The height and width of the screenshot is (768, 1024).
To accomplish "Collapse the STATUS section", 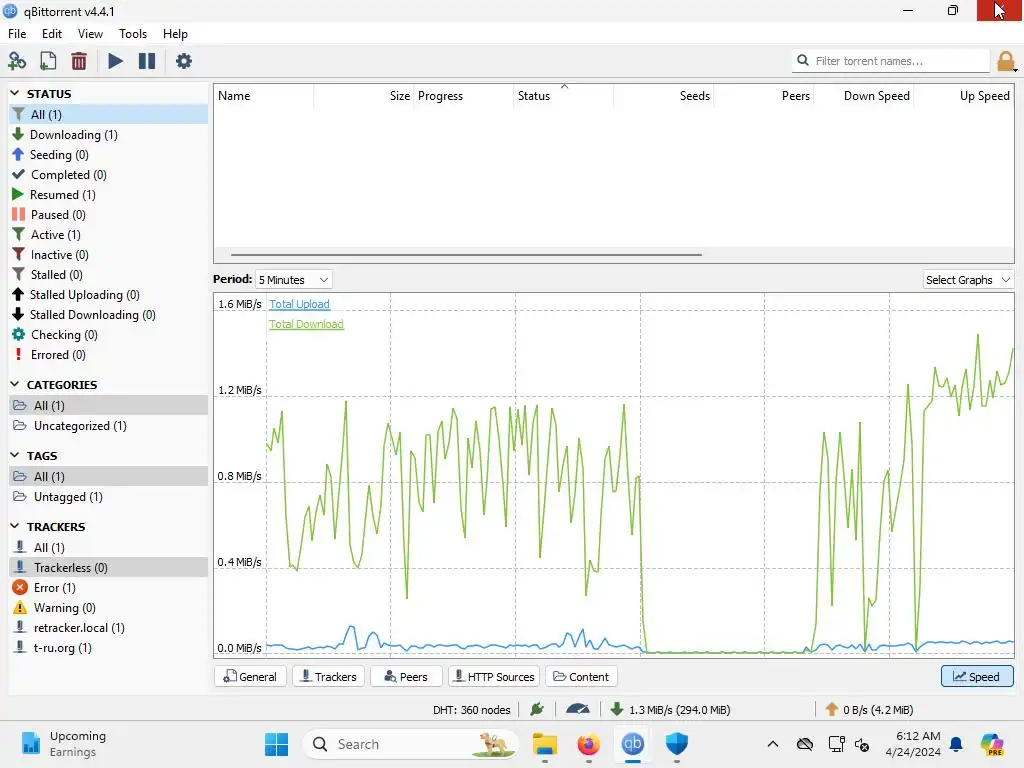I will pyautogui.click(x=15, y=93).
